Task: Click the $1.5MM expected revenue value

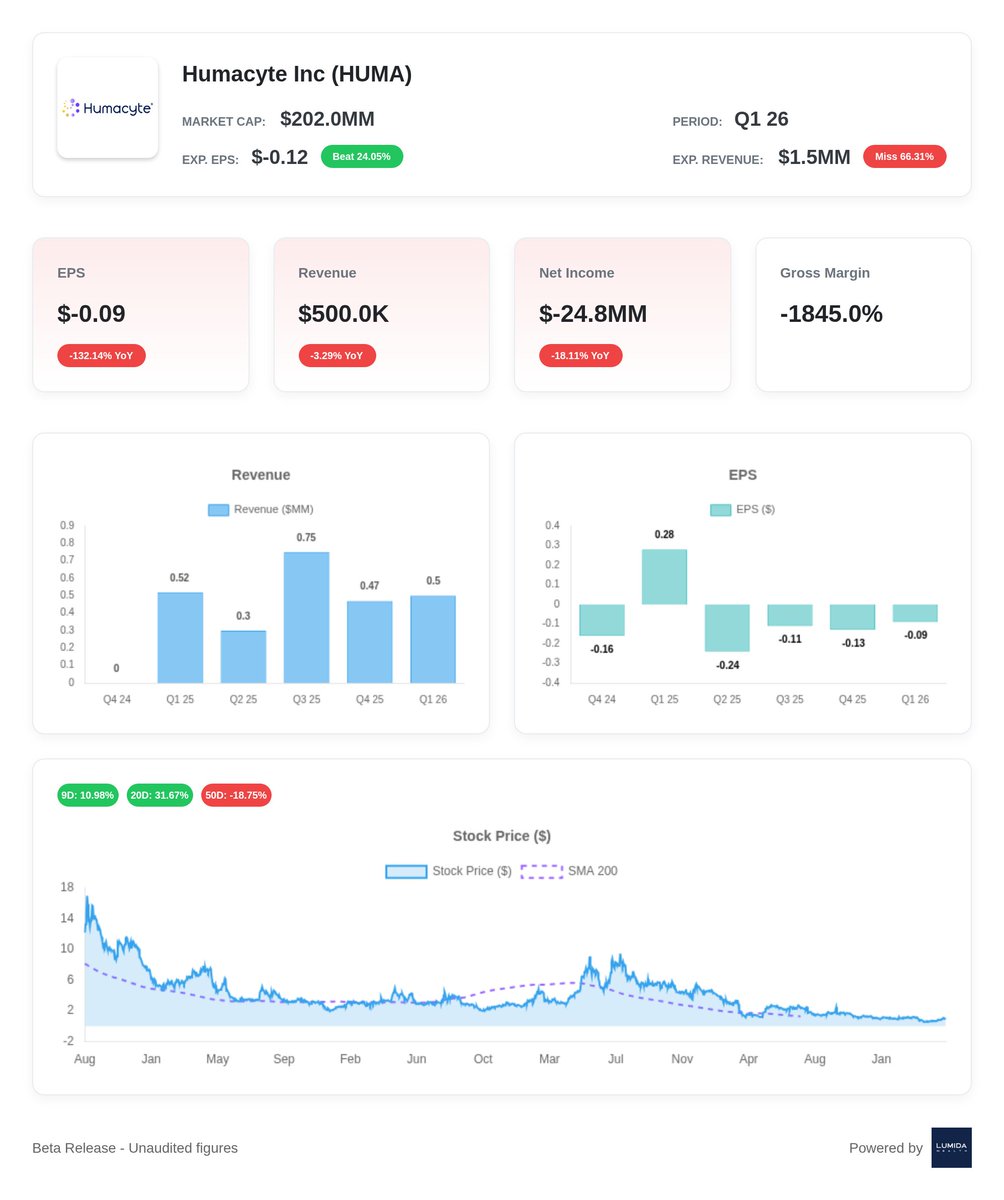Action: point(814,157)
